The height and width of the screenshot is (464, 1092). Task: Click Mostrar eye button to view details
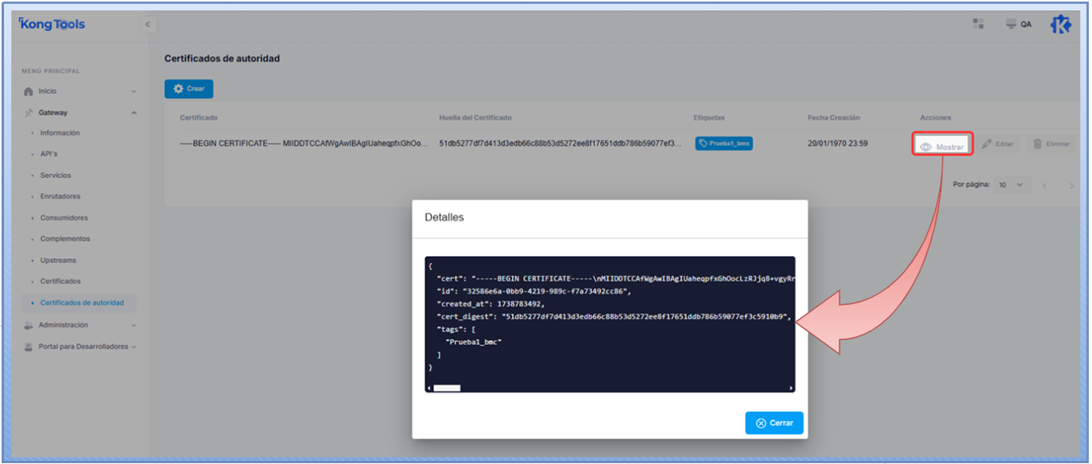(x=944, y=146)
